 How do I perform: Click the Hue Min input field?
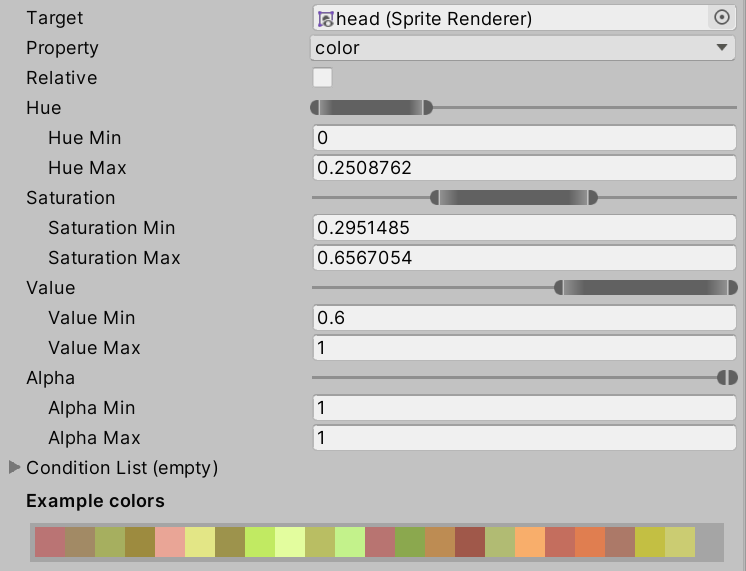click(x=524, y=138)
